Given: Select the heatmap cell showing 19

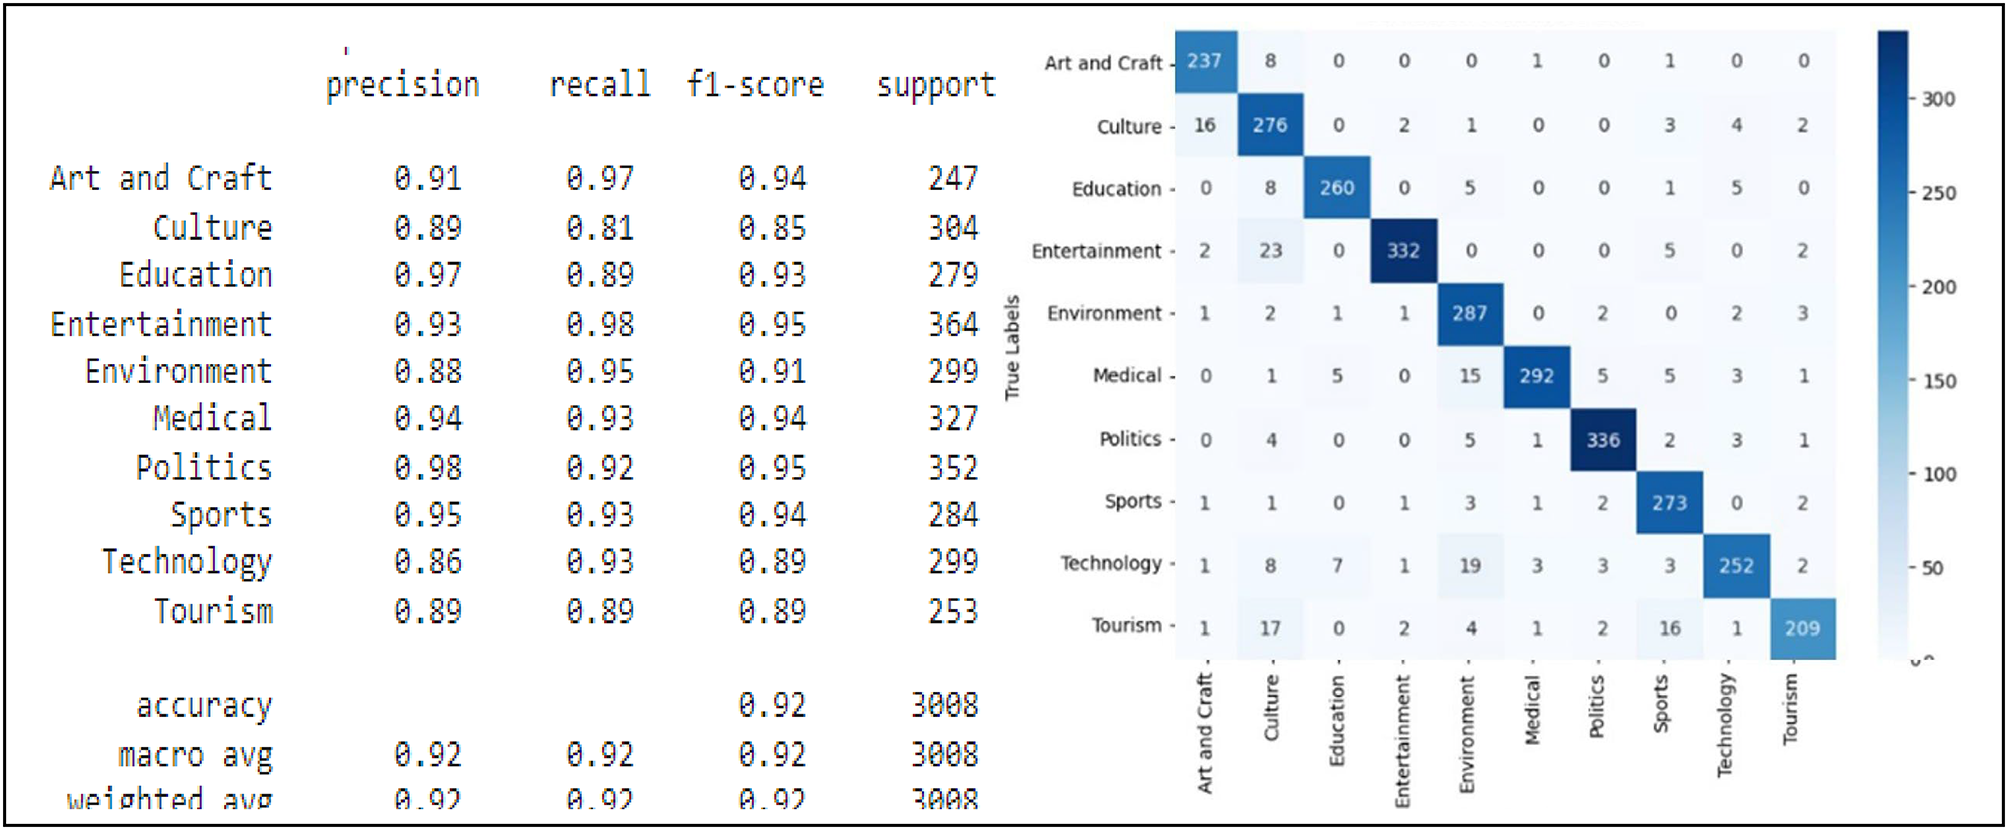Looking at the screenshot, I should pyautogui.click(x=1469, y=566).
